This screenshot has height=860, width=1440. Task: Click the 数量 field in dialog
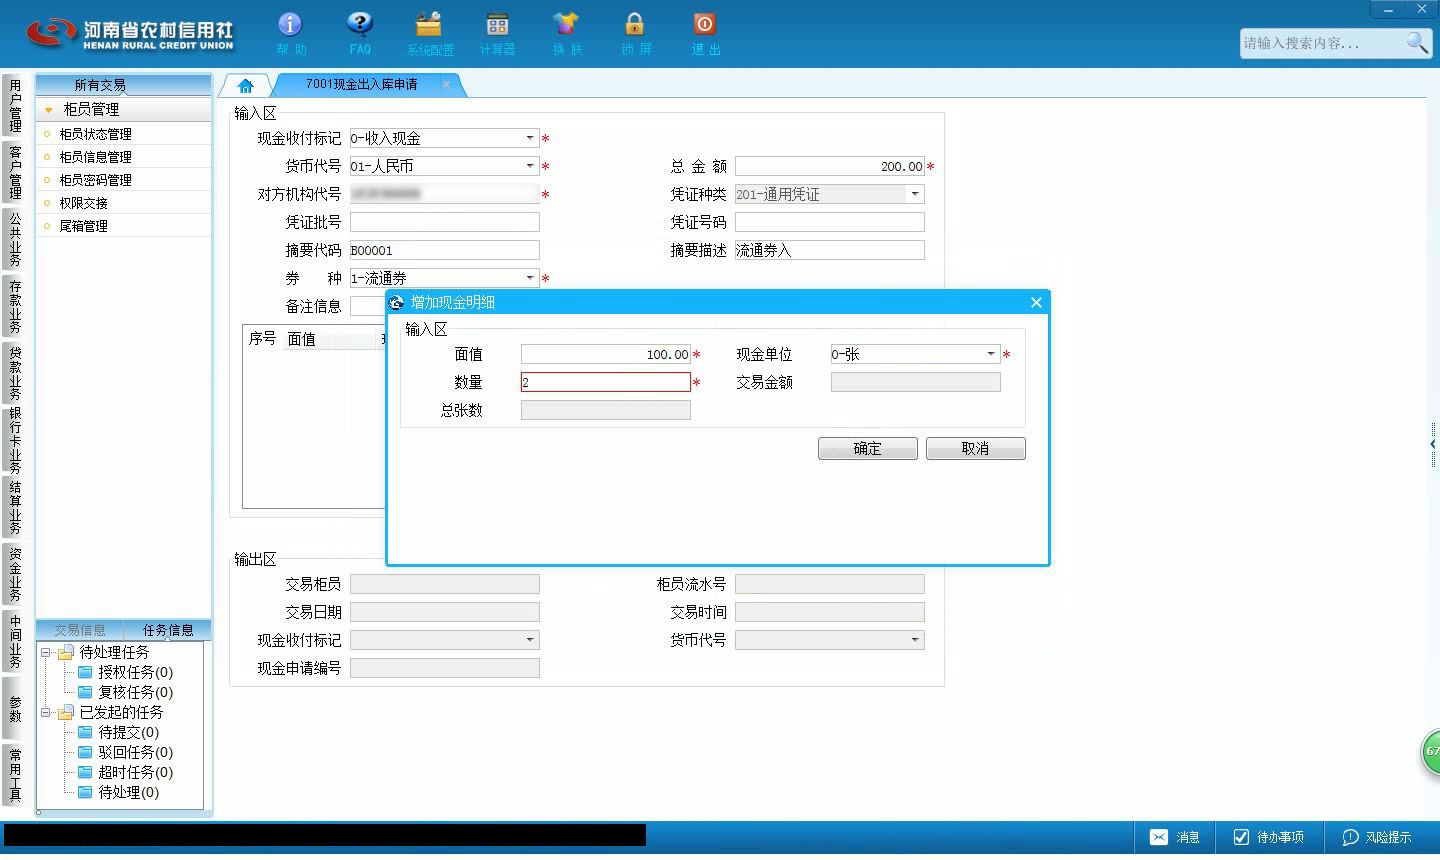pyautogui.click(x=606, y=382)
